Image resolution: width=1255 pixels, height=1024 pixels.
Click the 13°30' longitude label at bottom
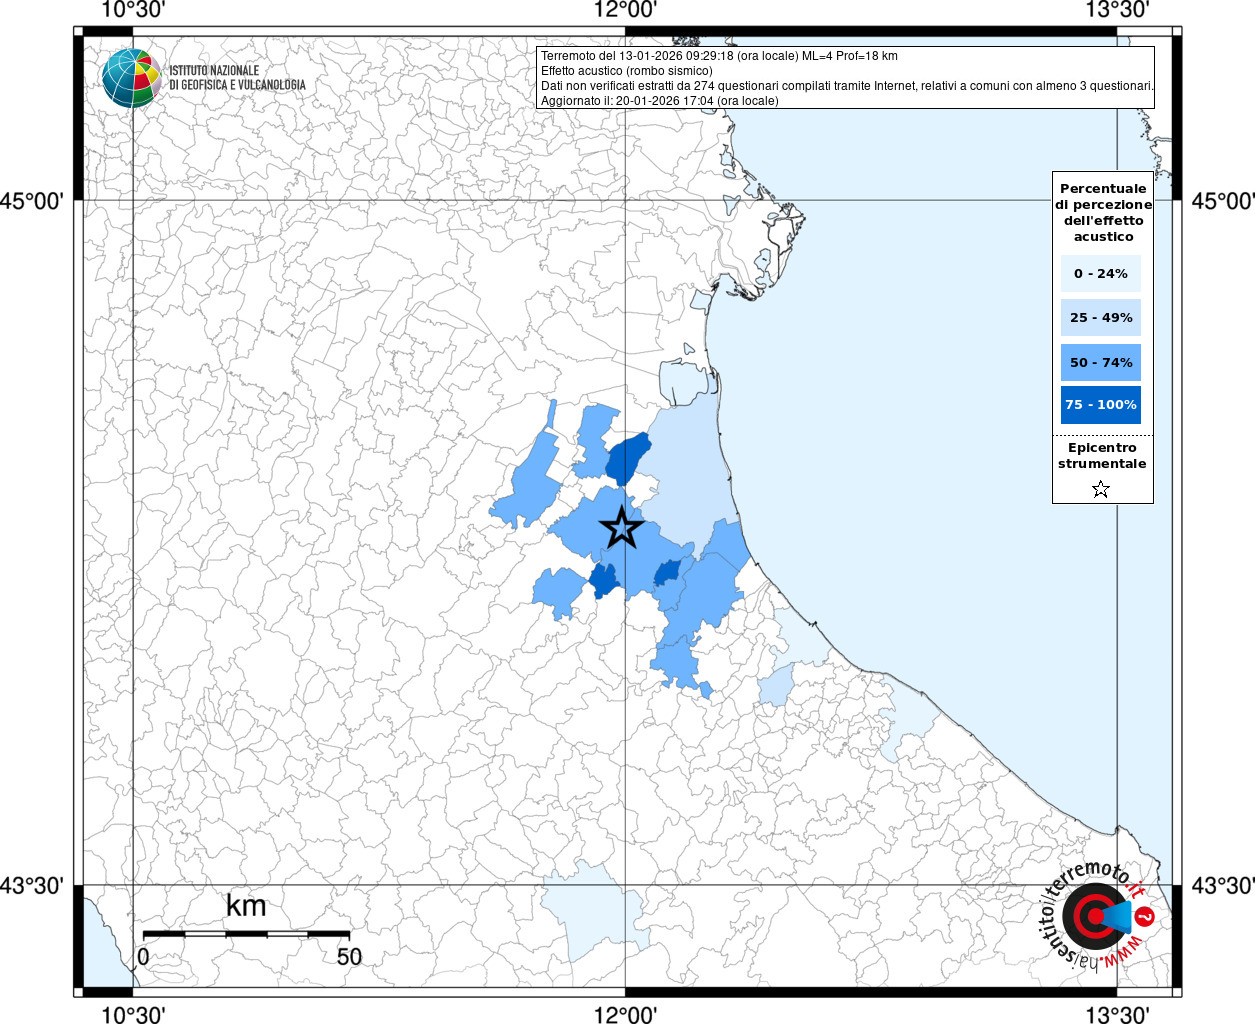tap(1117, 1014)
